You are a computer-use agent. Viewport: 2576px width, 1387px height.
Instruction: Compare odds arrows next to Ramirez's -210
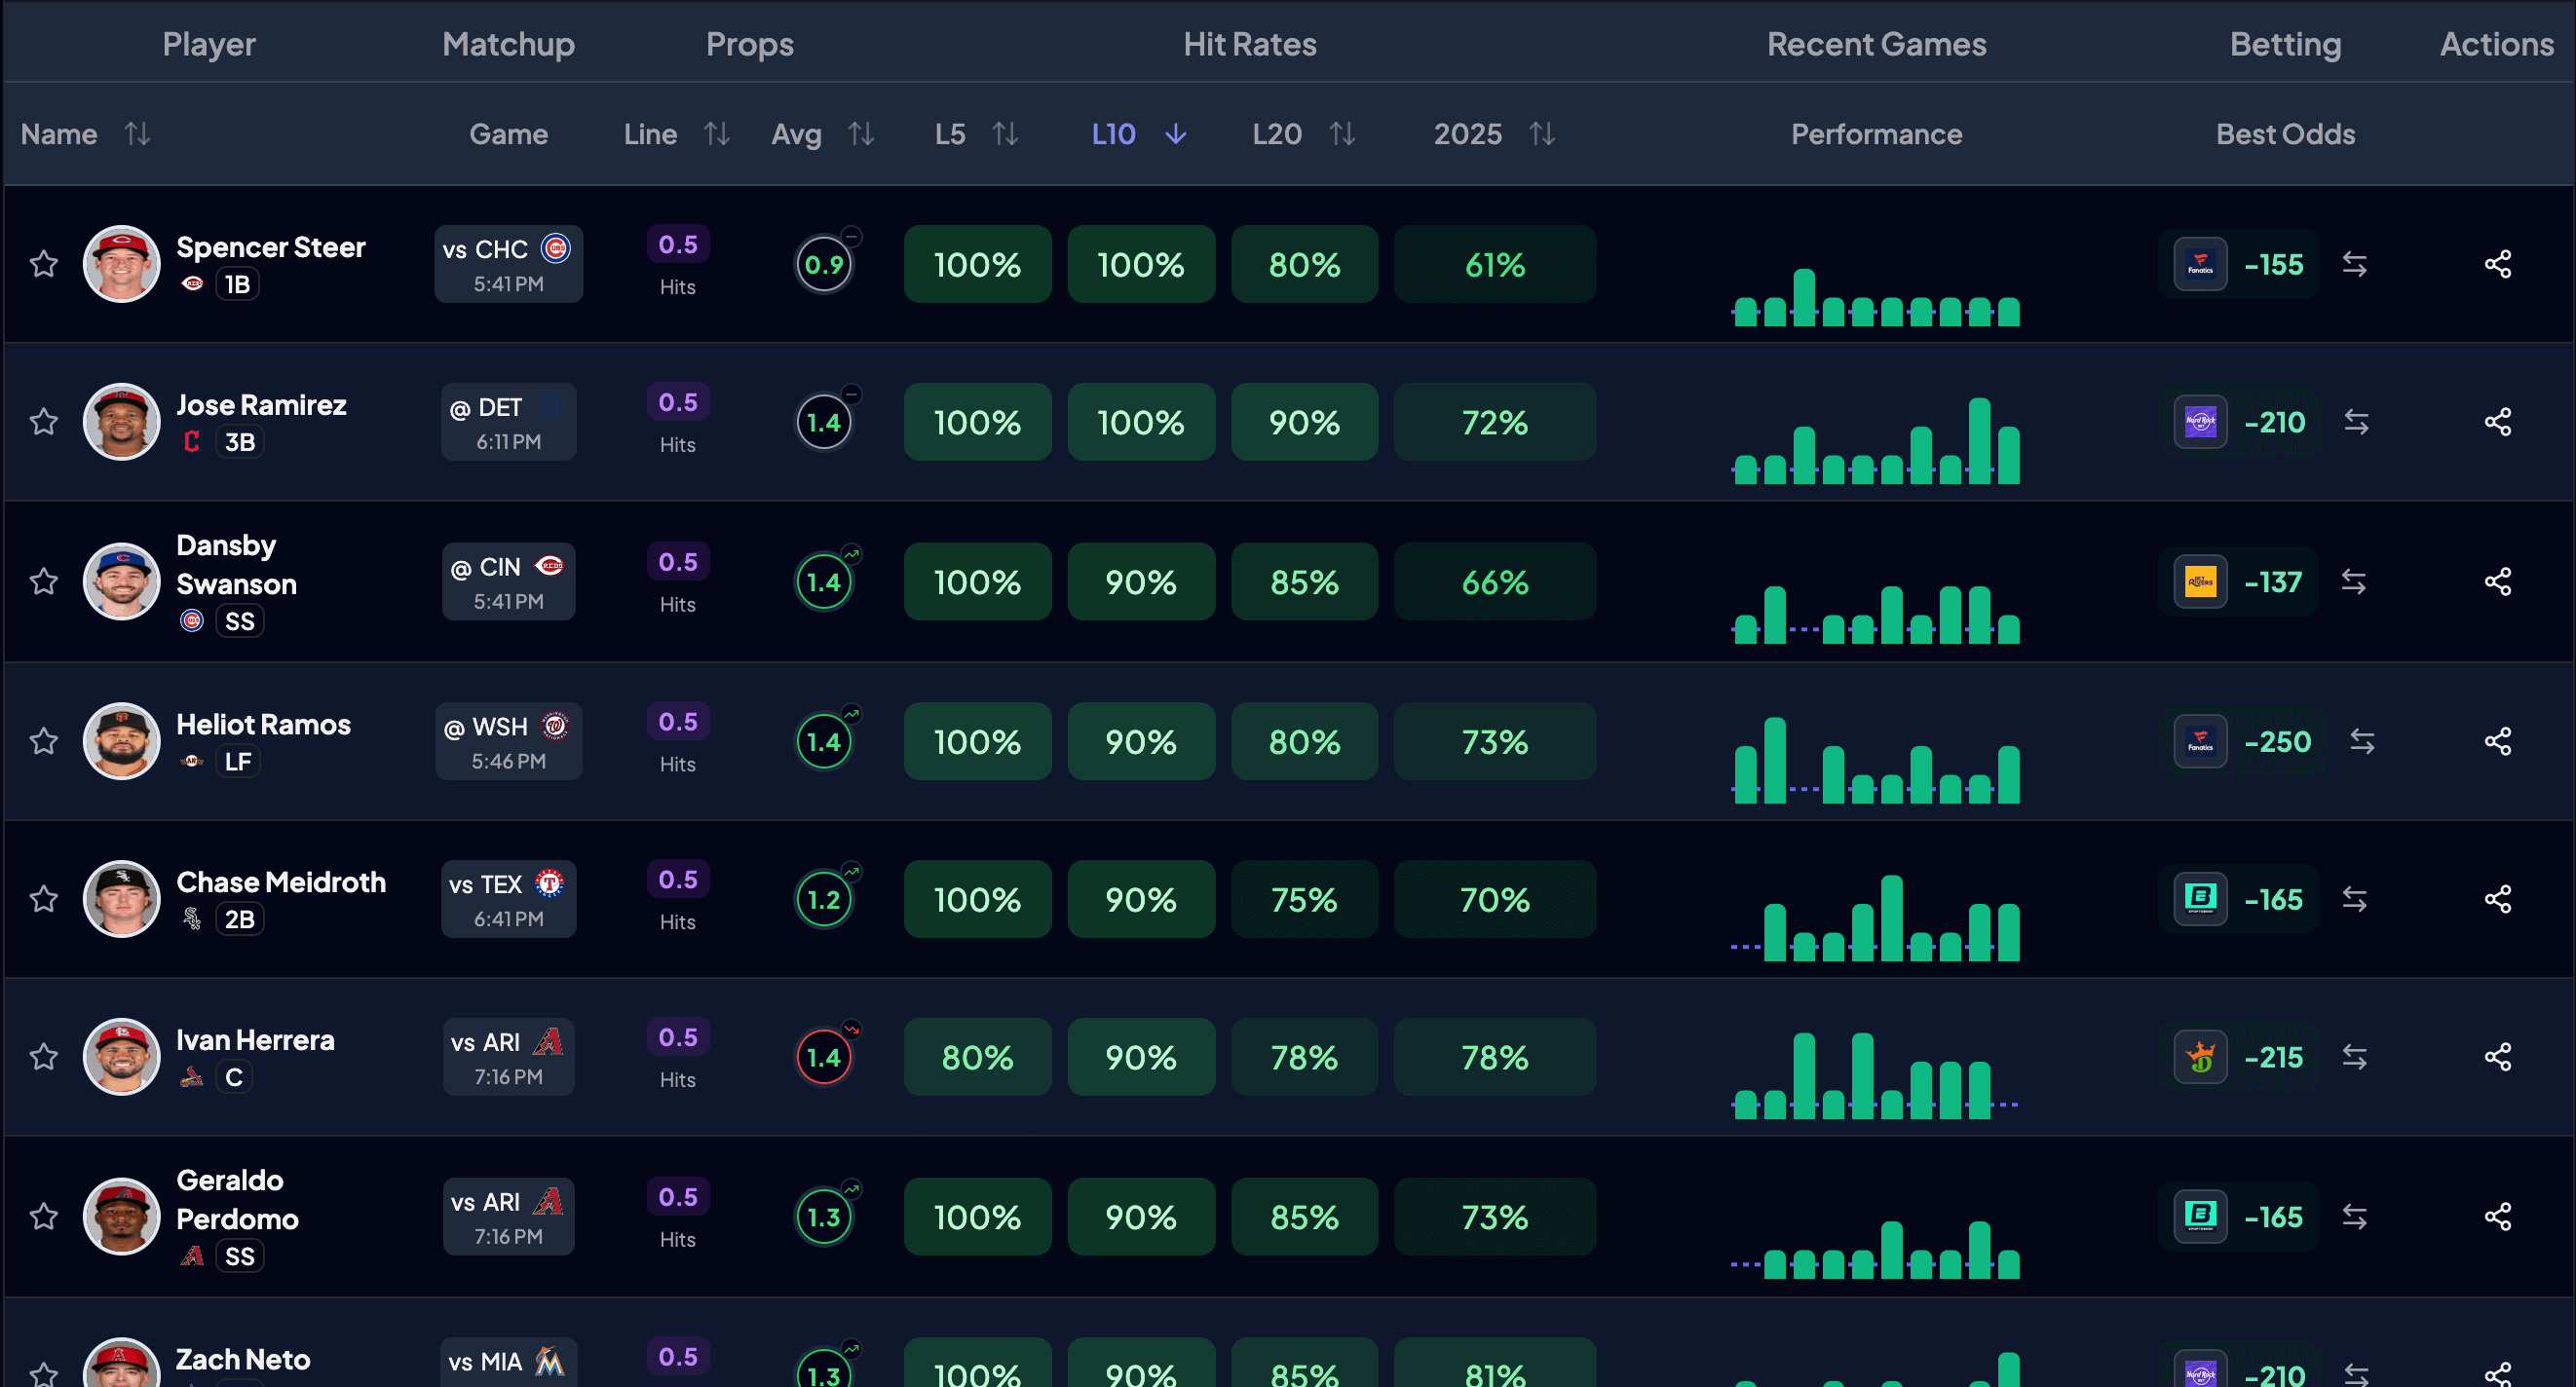point(2356,422)
